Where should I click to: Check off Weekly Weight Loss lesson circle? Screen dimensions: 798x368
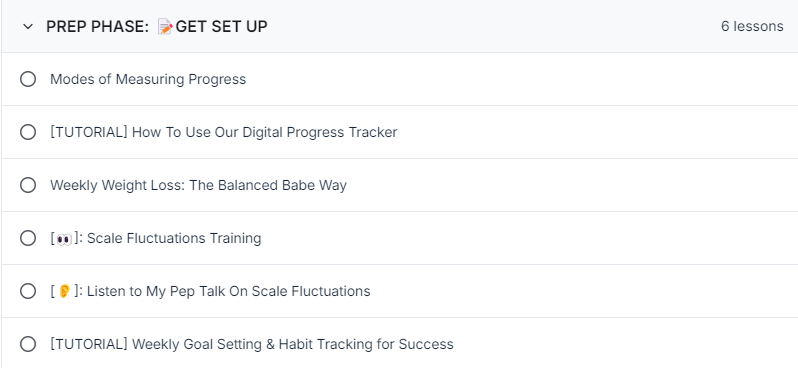pos(28,185)
